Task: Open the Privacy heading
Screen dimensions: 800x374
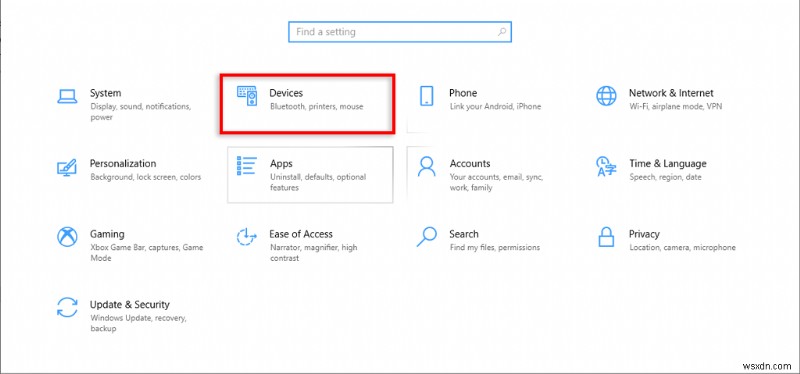Action: coord(644,234)
